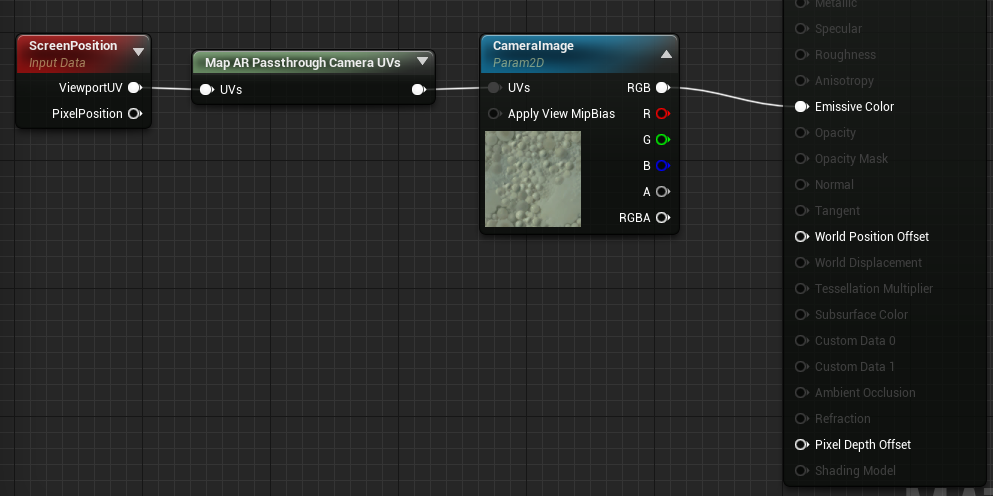Click the World Position Offset input pin
The width and height of the screenshot is (993, 496).
801,236
